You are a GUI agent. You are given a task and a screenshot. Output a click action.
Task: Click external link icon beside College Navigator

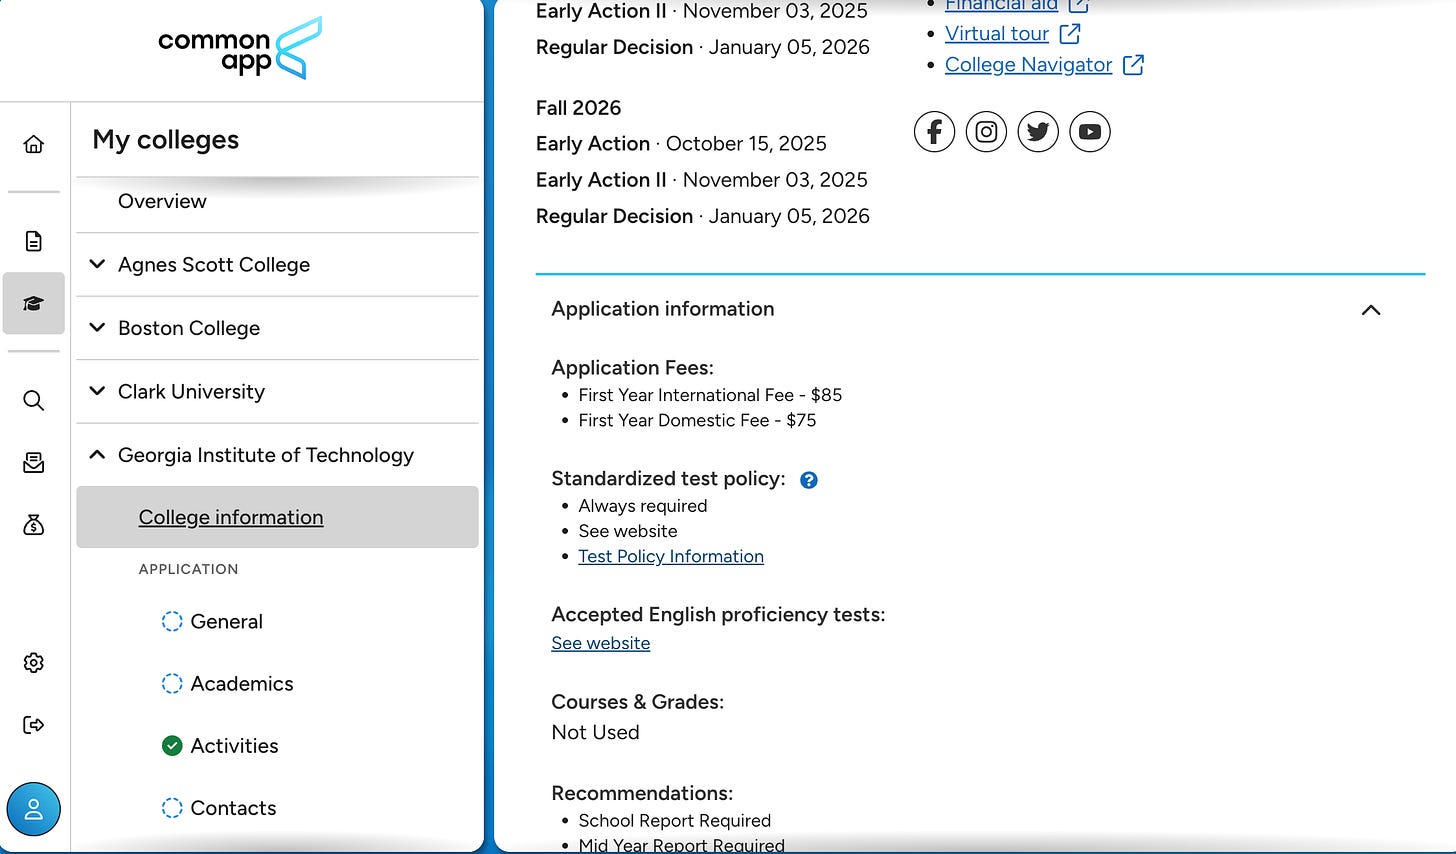[1133, 65]
